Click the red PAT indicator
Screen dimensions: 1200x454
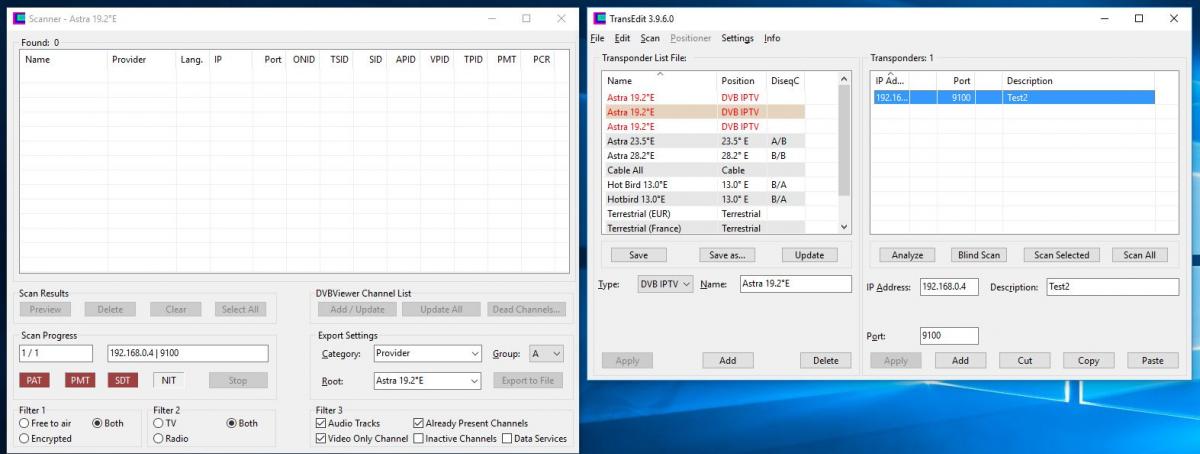click(36, 380)
